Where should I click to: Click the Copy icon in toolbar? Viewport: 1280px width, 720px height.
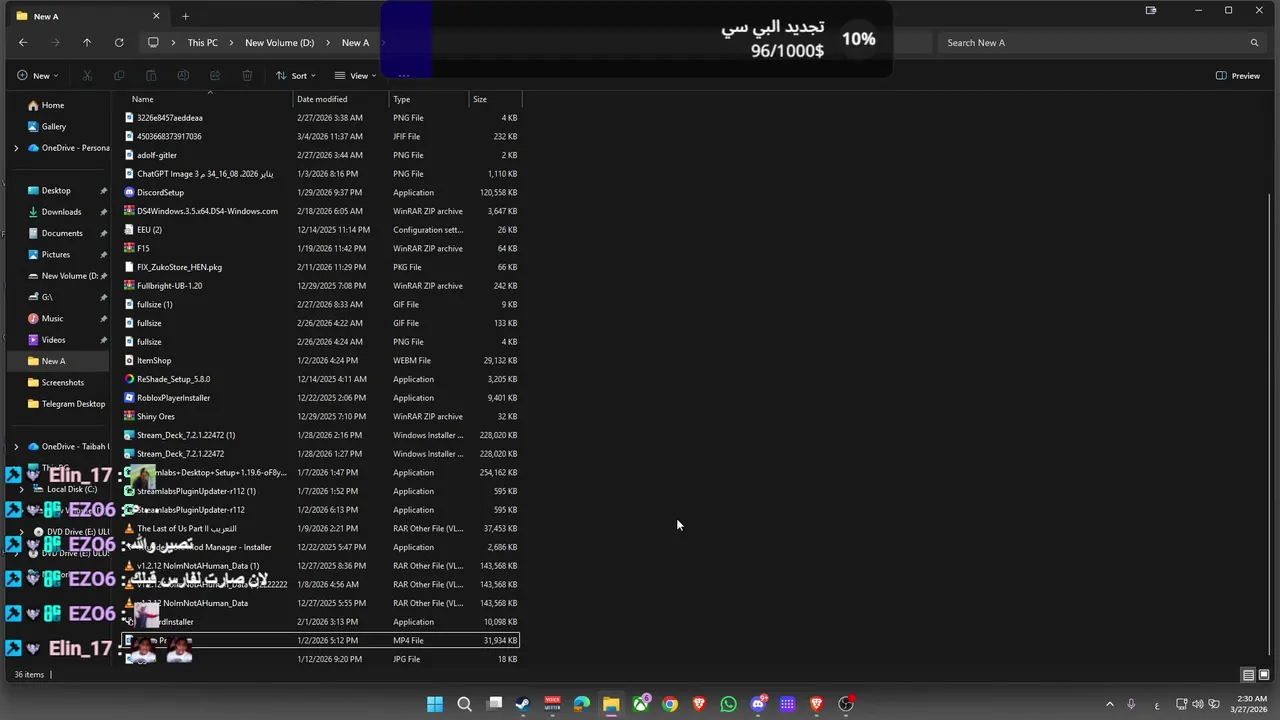[119, 76]
